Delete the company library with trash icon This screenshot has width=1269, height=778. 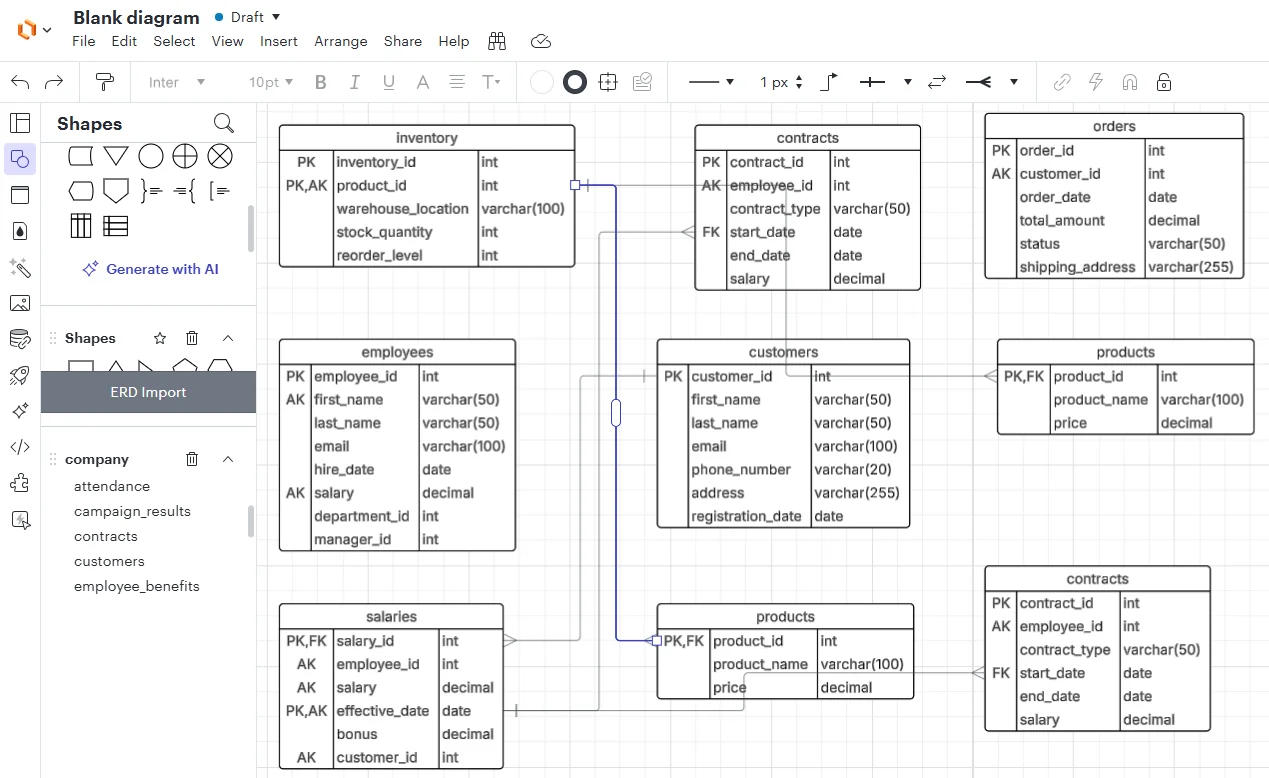[x=192, y=459]
